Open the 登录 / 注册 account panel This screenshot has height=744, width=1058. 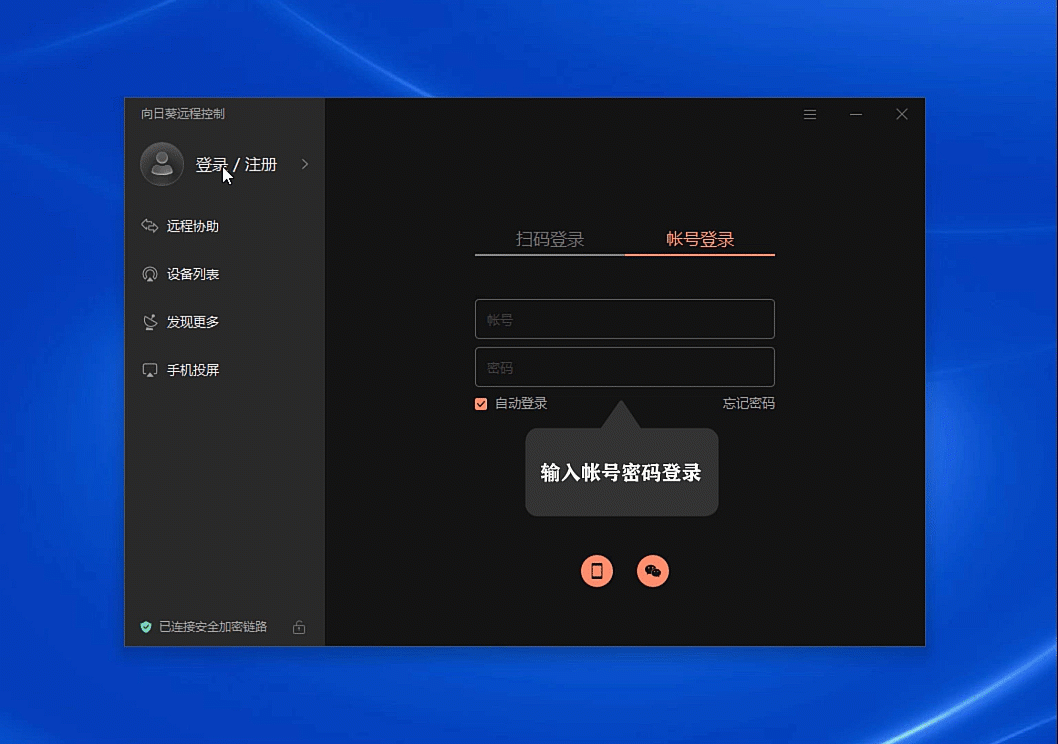tap(236, 165)
